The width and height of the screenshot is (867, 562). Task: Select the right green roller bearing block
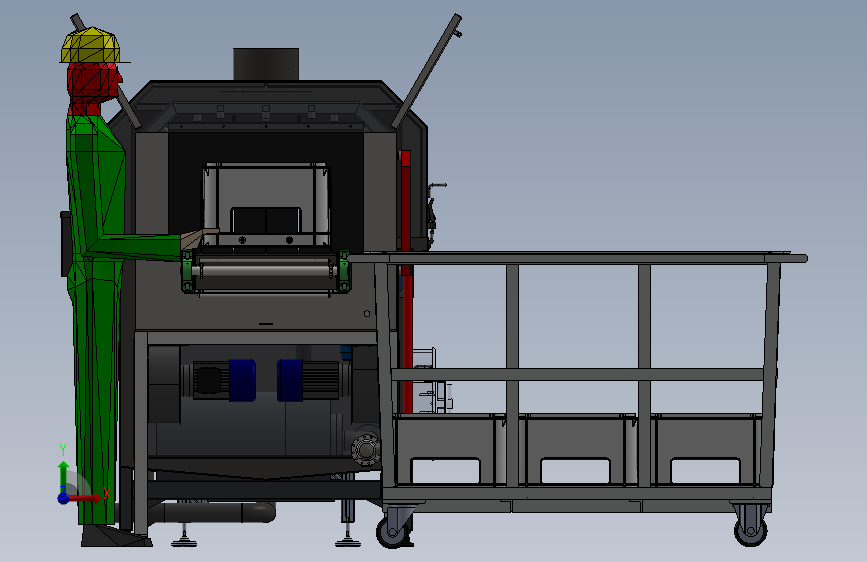coord(343,270)
